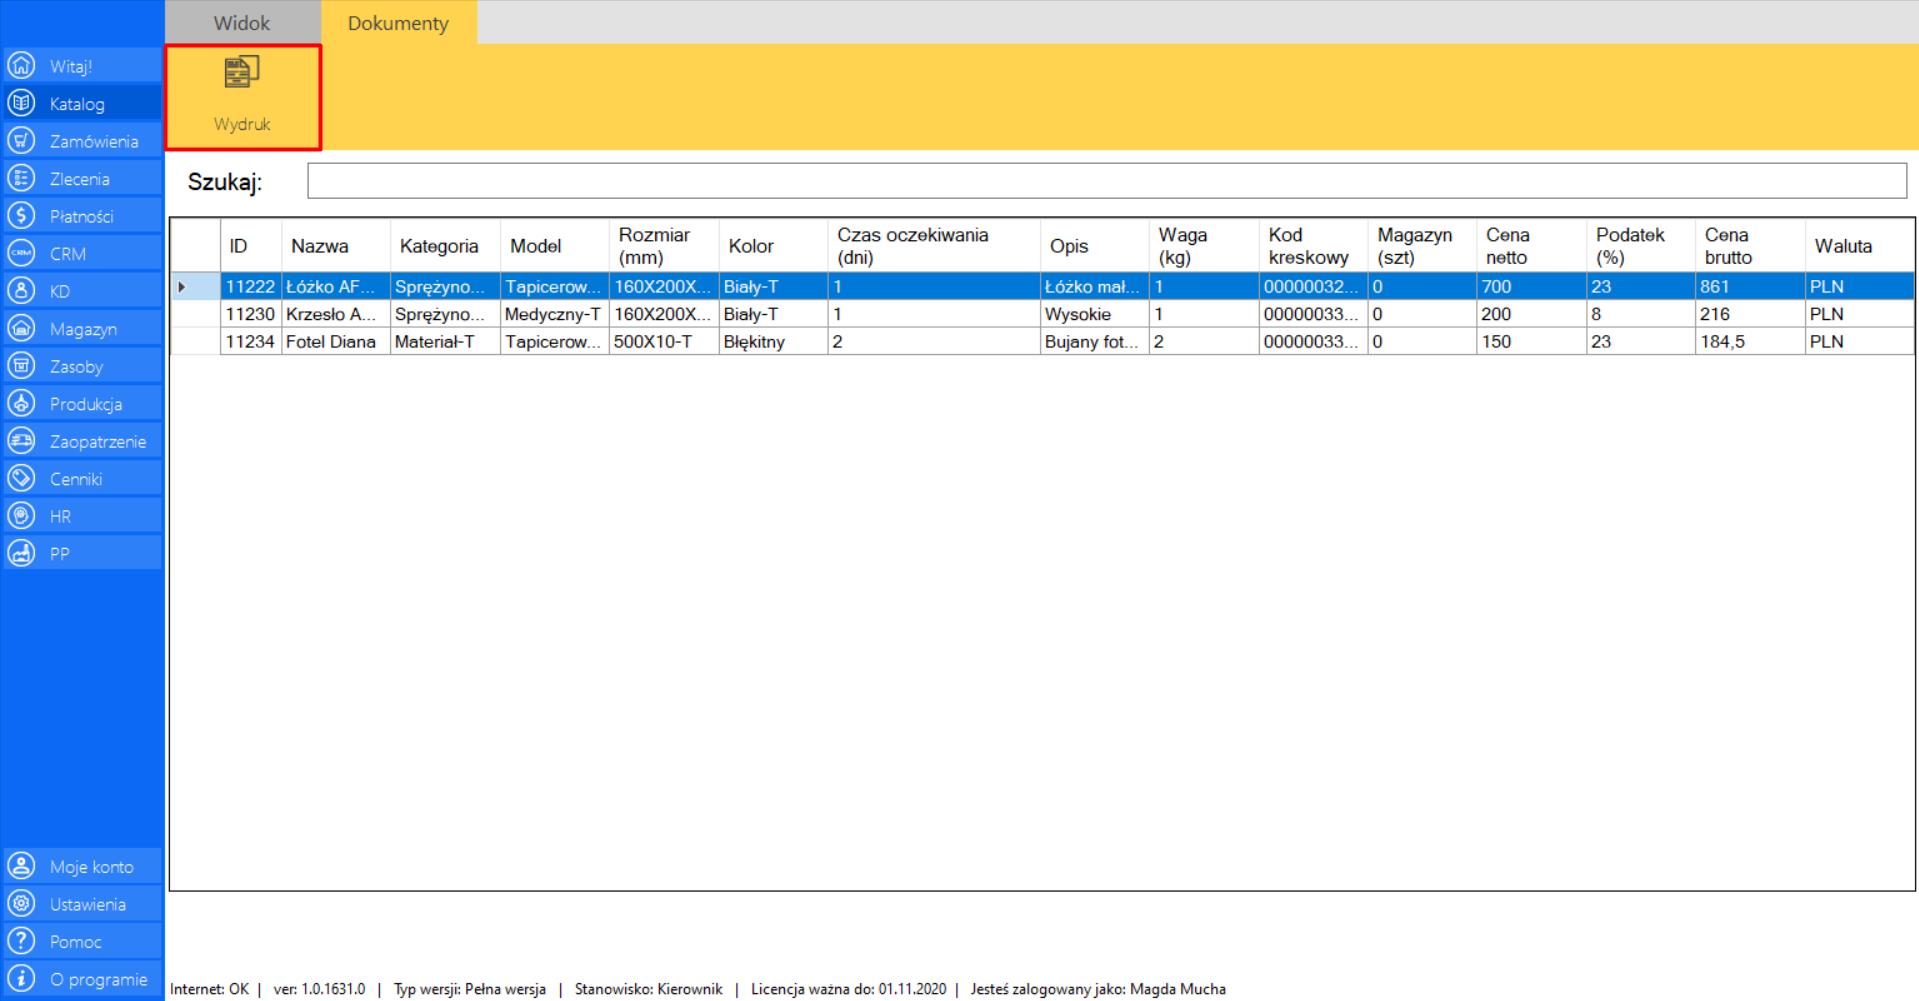Click the Pomoc question mark icon
1919x1001 pixels.
coord(21,942)
